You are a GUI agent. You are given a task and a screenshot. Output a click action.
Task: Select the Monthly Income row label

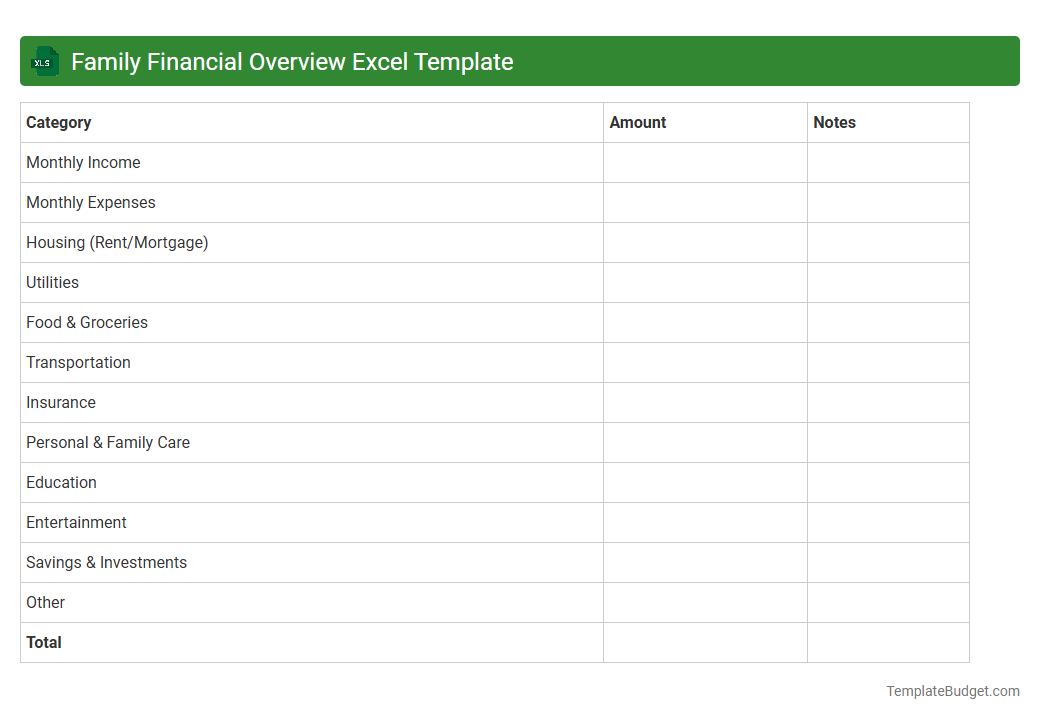pos(83,162)
